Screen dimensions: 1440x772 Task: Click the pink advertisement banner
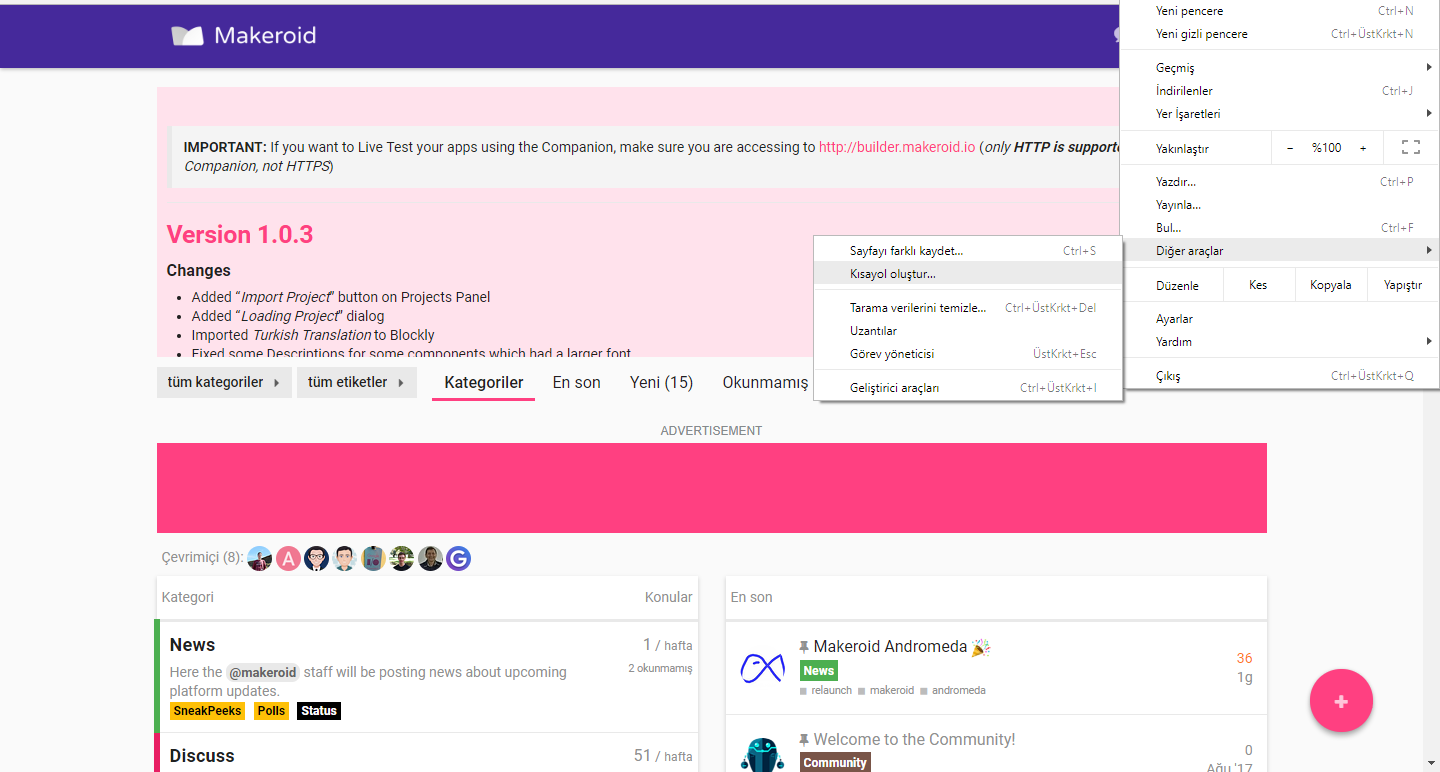(x=712, y=488)
